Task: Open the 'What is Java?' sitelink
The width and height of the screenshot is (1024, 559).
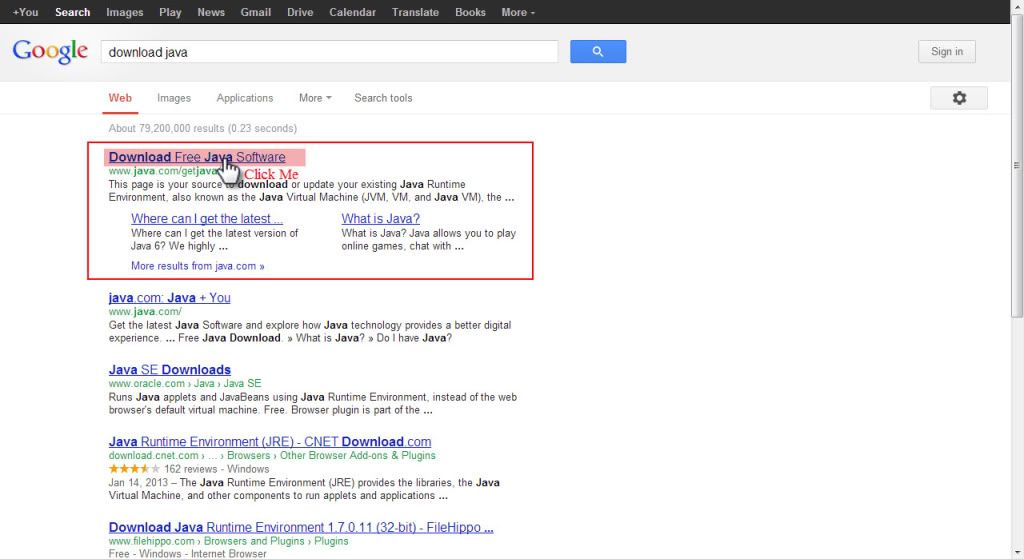Action: point(381,219)
